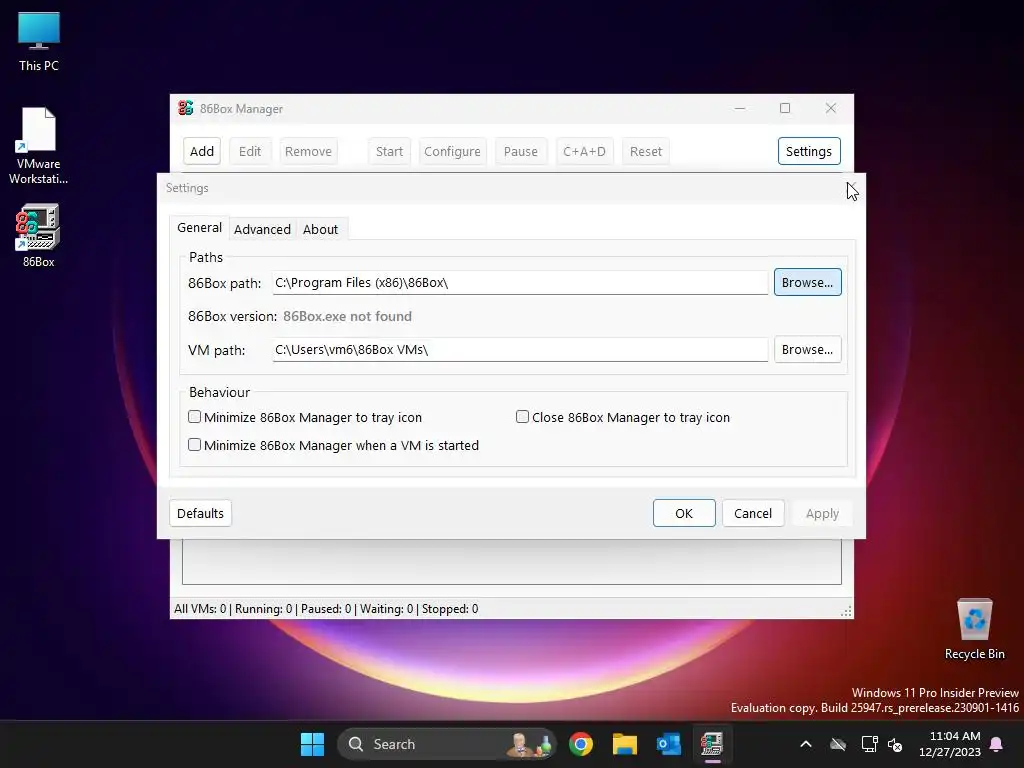The height and width of the screenshot is (768, 1024).
Task: Click Settings button in 86Box Manager
Action: click(808, 151)
